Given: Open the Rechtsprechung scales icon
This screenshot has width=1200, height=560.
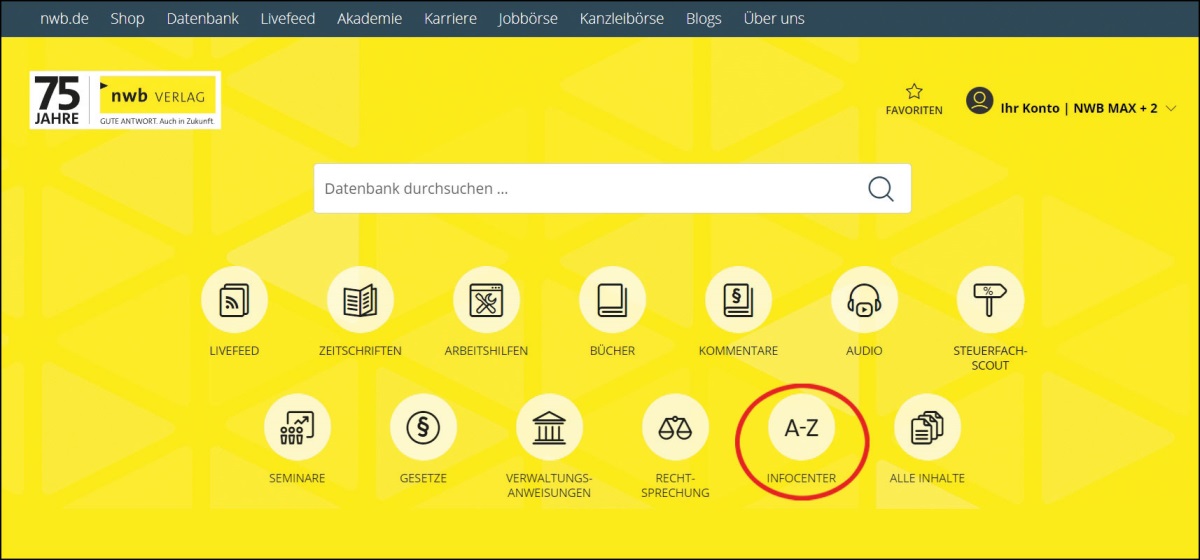Looking at the screenshot, I should click(x=675, y=428).
